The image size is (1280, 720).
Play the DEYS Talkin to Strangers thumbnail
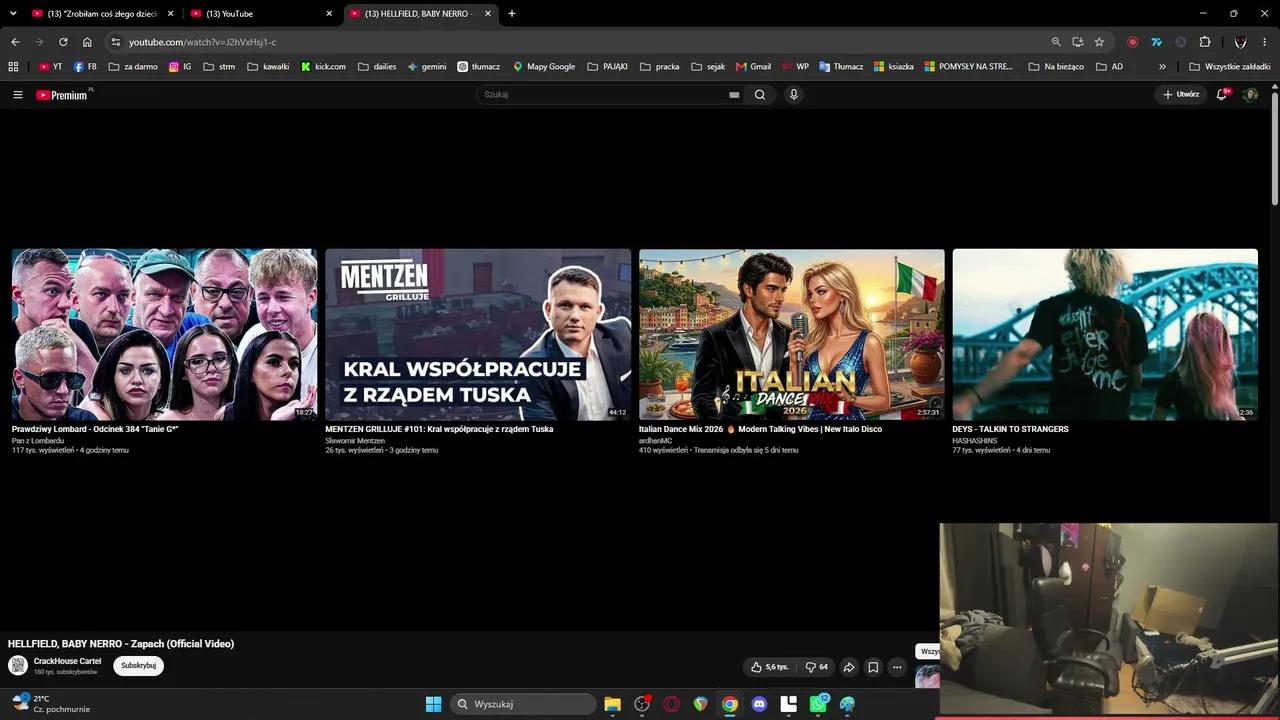pyautogui.click(x=1105, y=335)
